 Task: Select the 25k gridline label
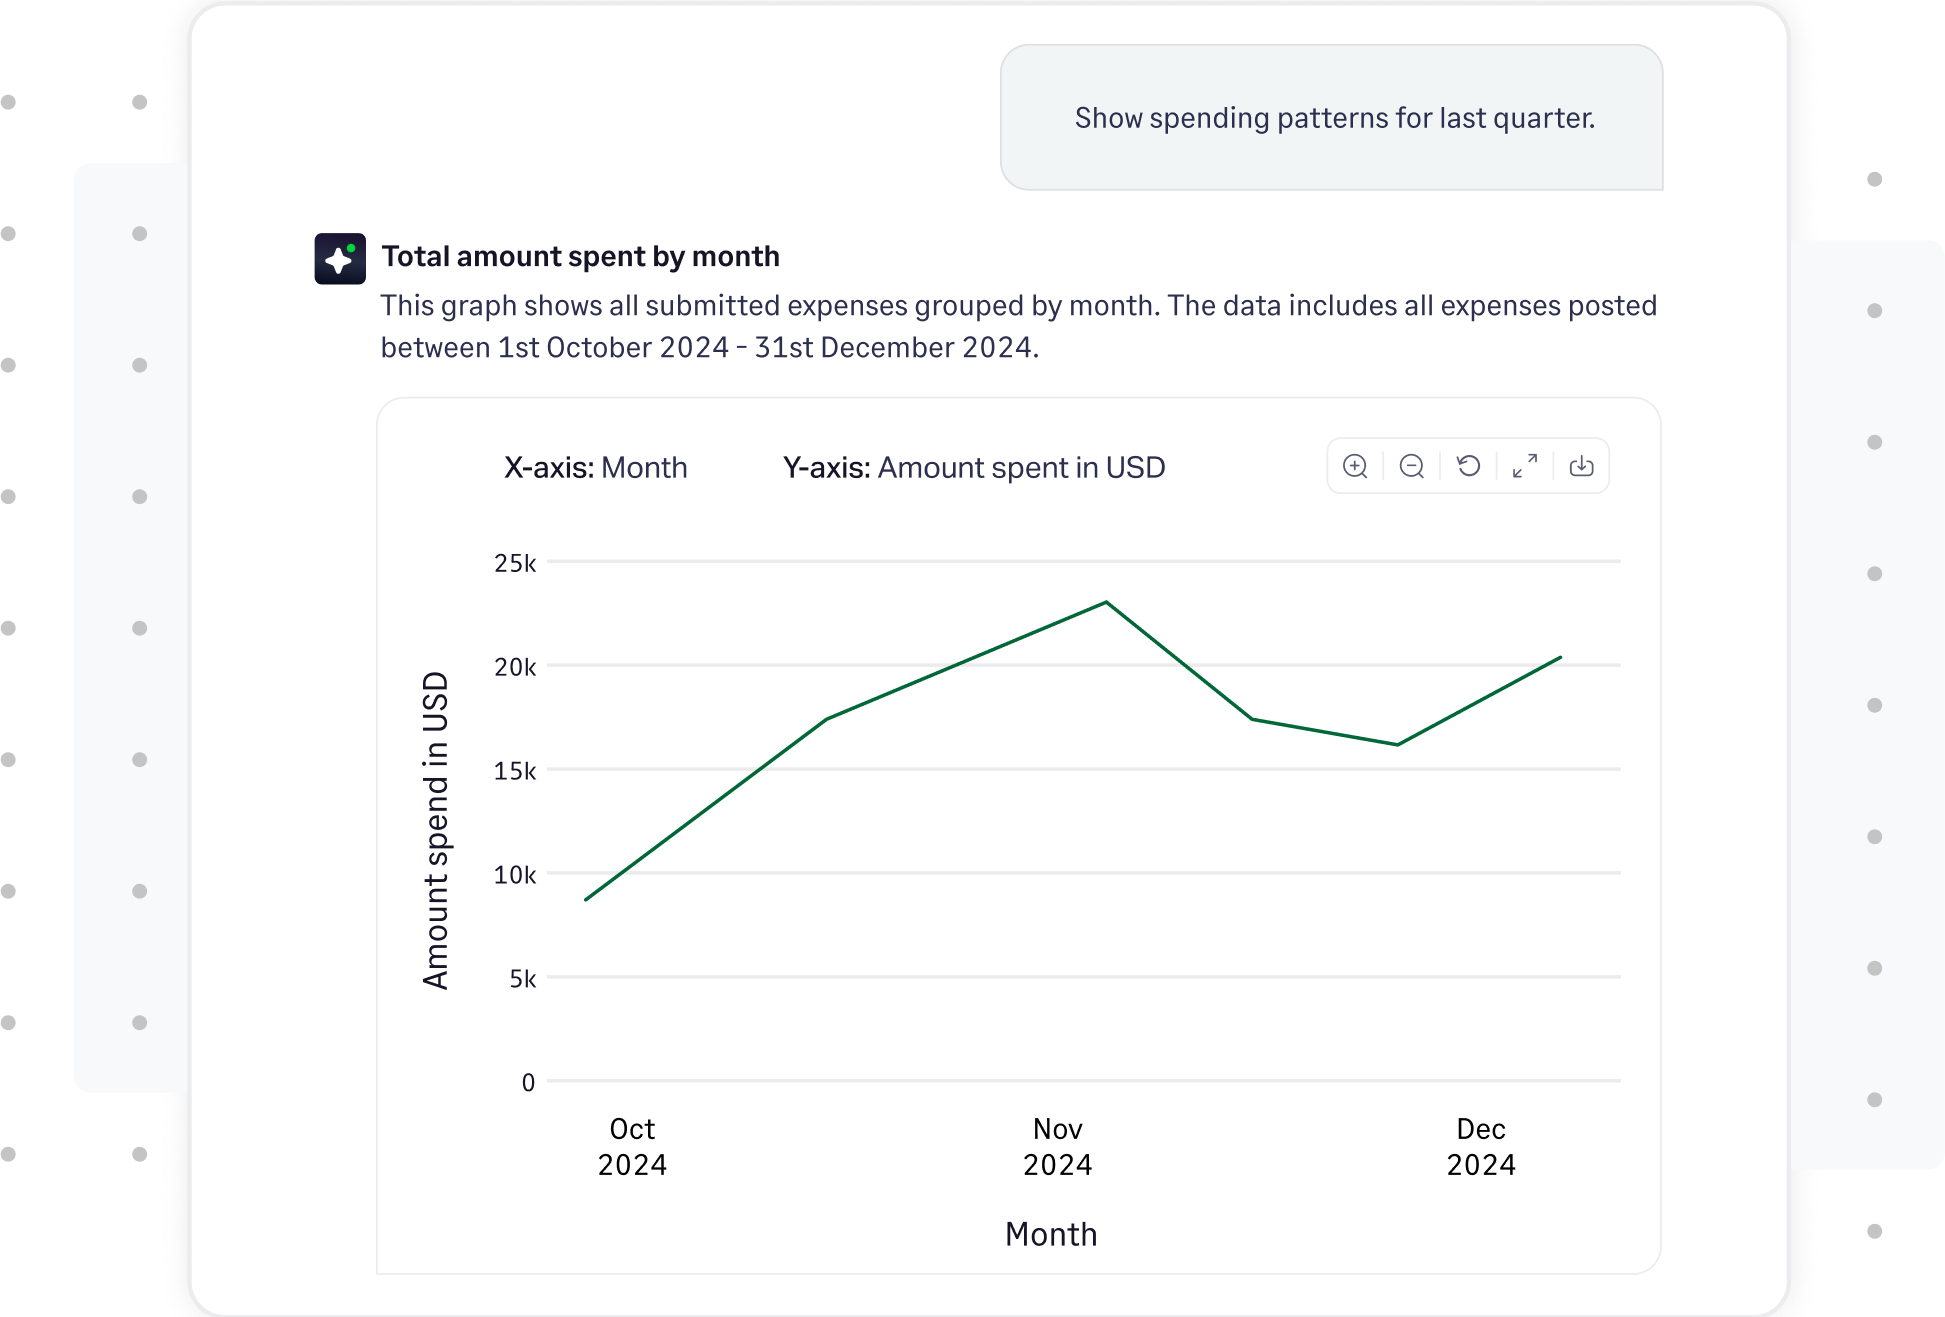tap(516, 563)
